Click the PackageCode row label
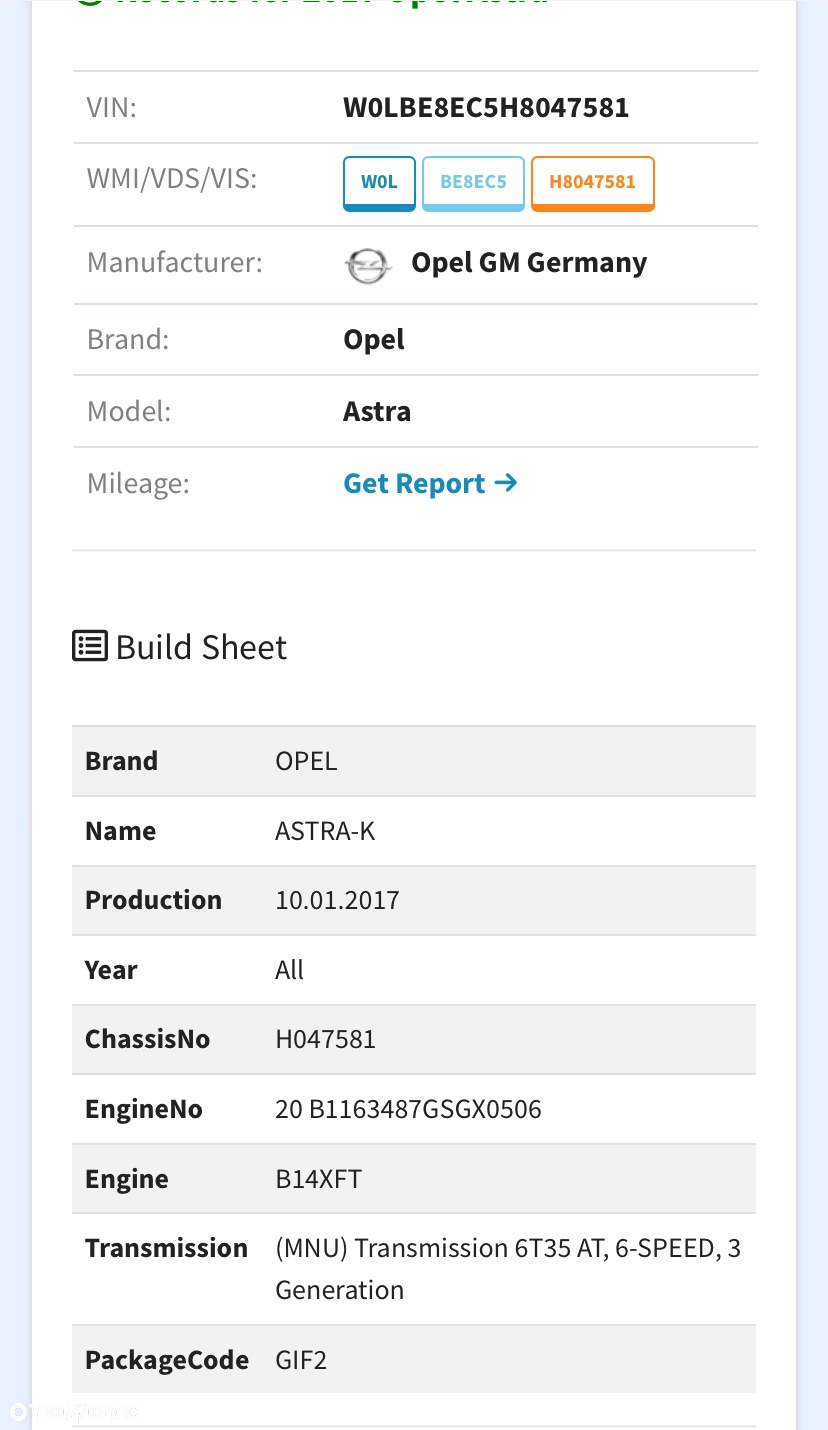 point(166,1361)
